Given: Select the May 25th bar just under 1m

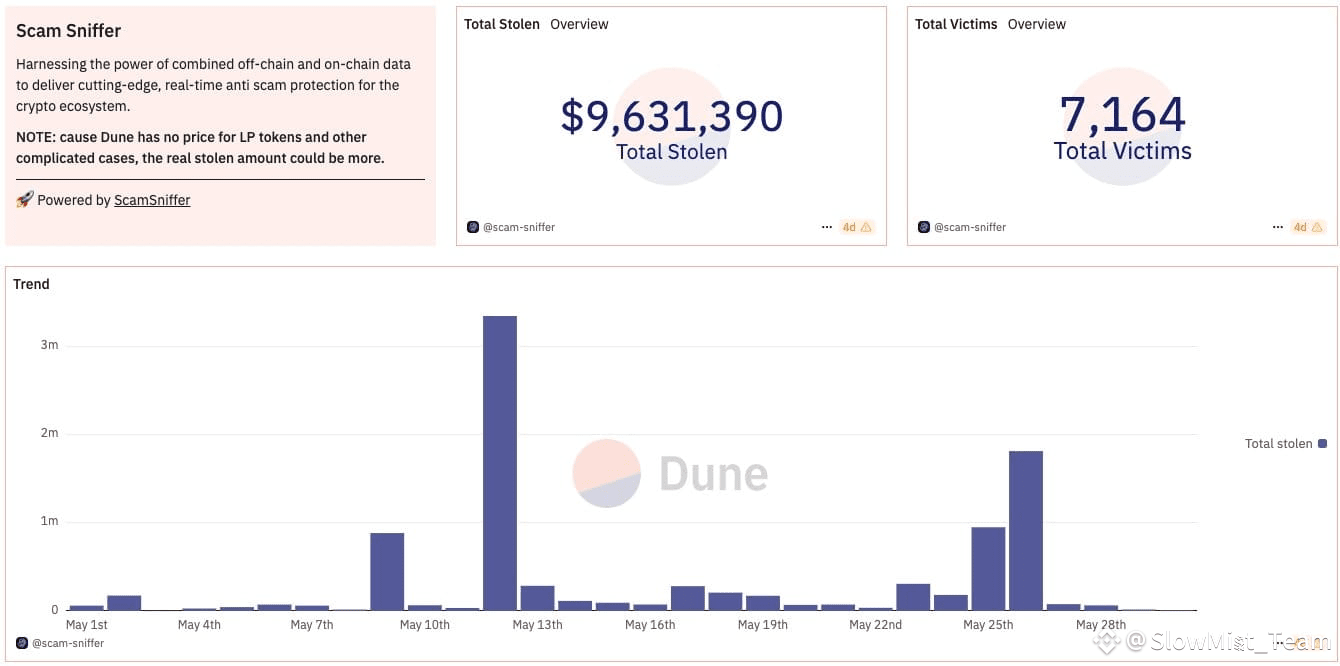Looking at the screenshot, I should [x=988, y=569].
